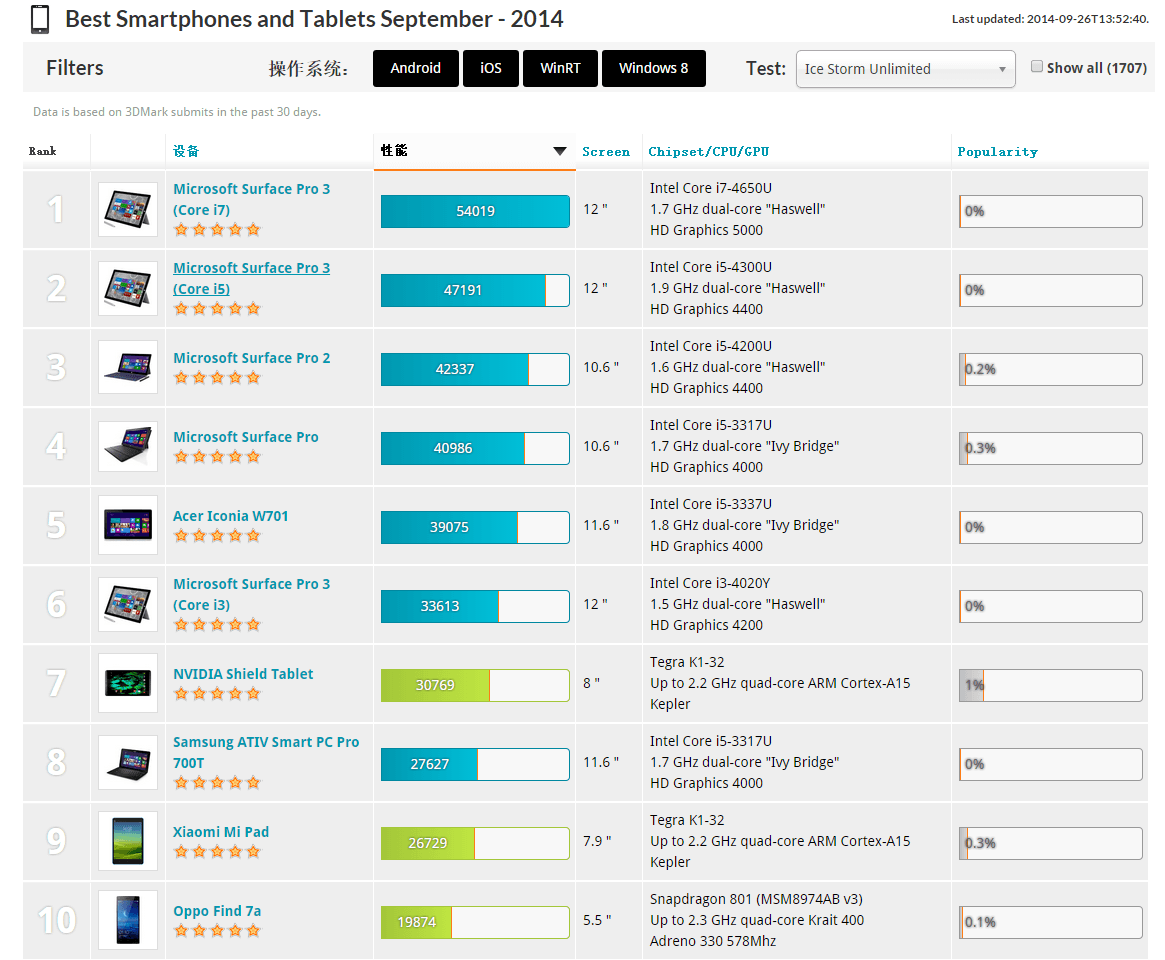Enable the Show all (1707) checkbox
Image resolution: width=1165 pixels, height=960 pixels.
tap(1037, 67)
